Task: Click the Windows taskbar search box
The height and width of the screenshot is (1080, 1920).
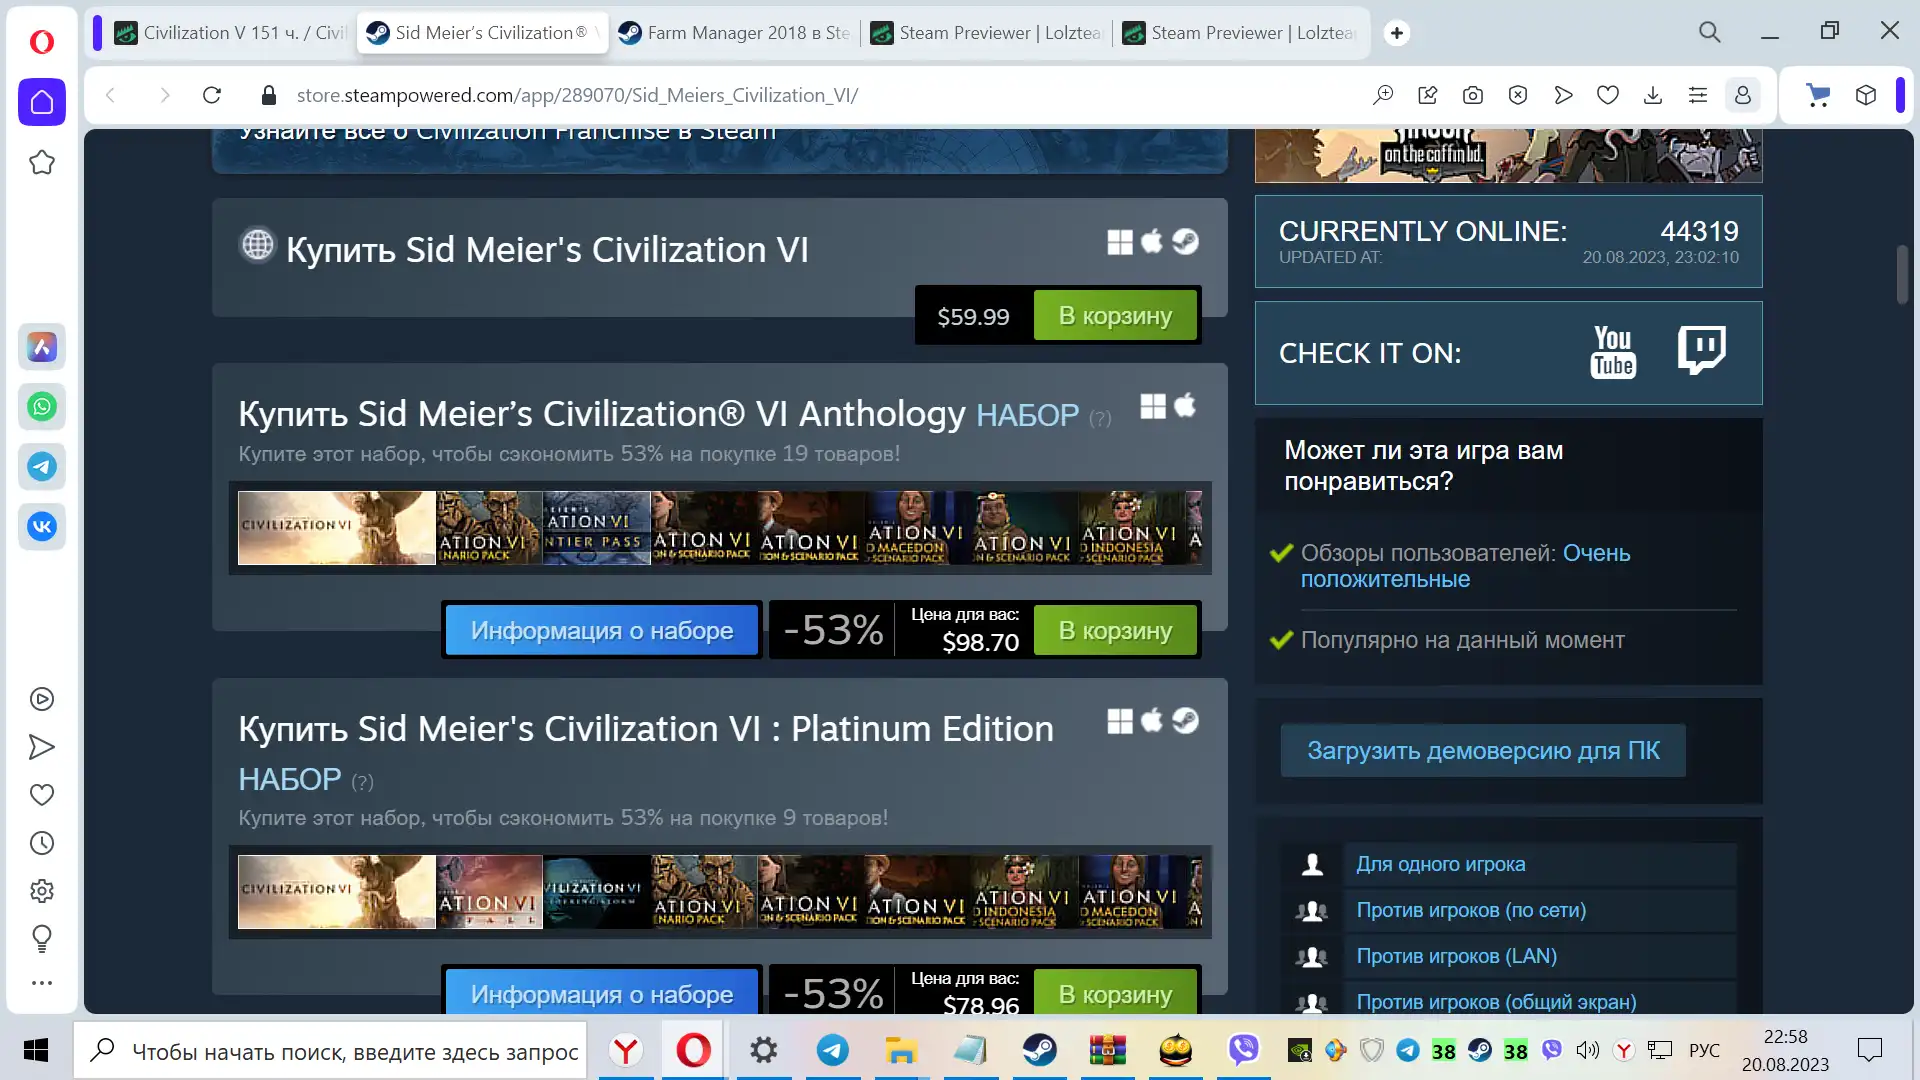Action: [330, 1051]
